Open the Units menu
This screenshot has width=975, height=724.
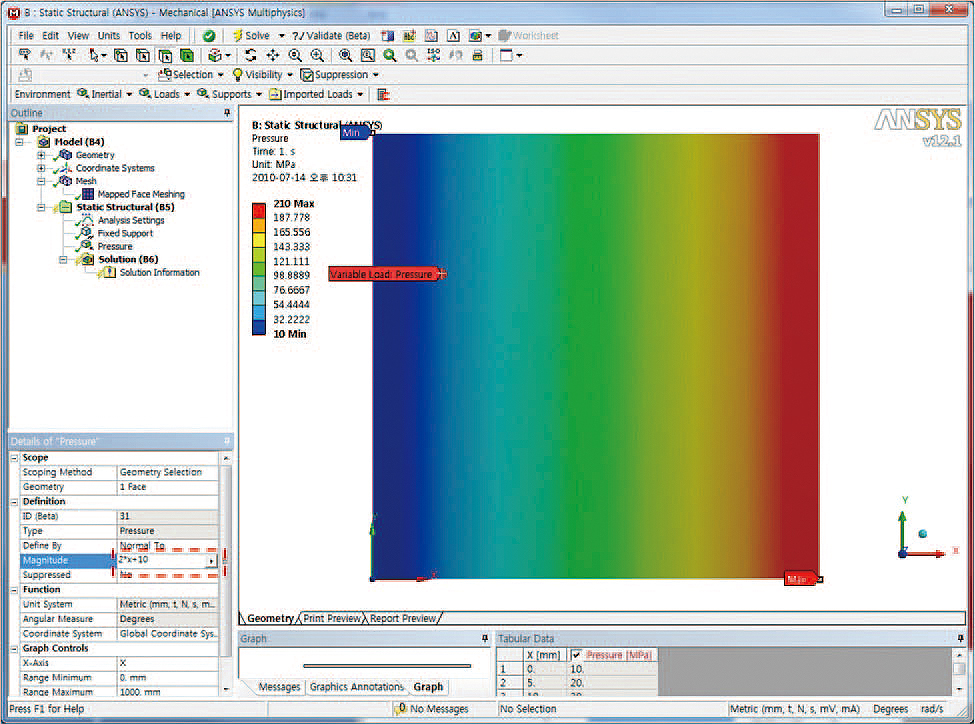tap(108, 35)
